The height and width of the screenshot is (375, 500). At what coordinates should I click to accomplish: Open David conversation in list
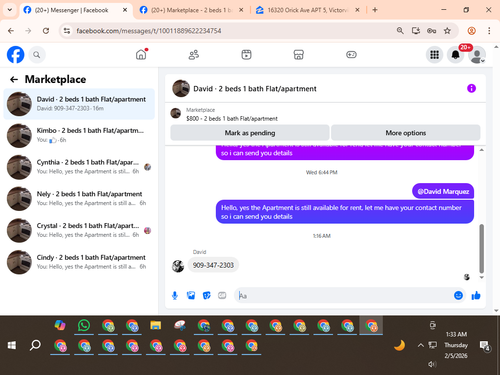pos(79,104)
